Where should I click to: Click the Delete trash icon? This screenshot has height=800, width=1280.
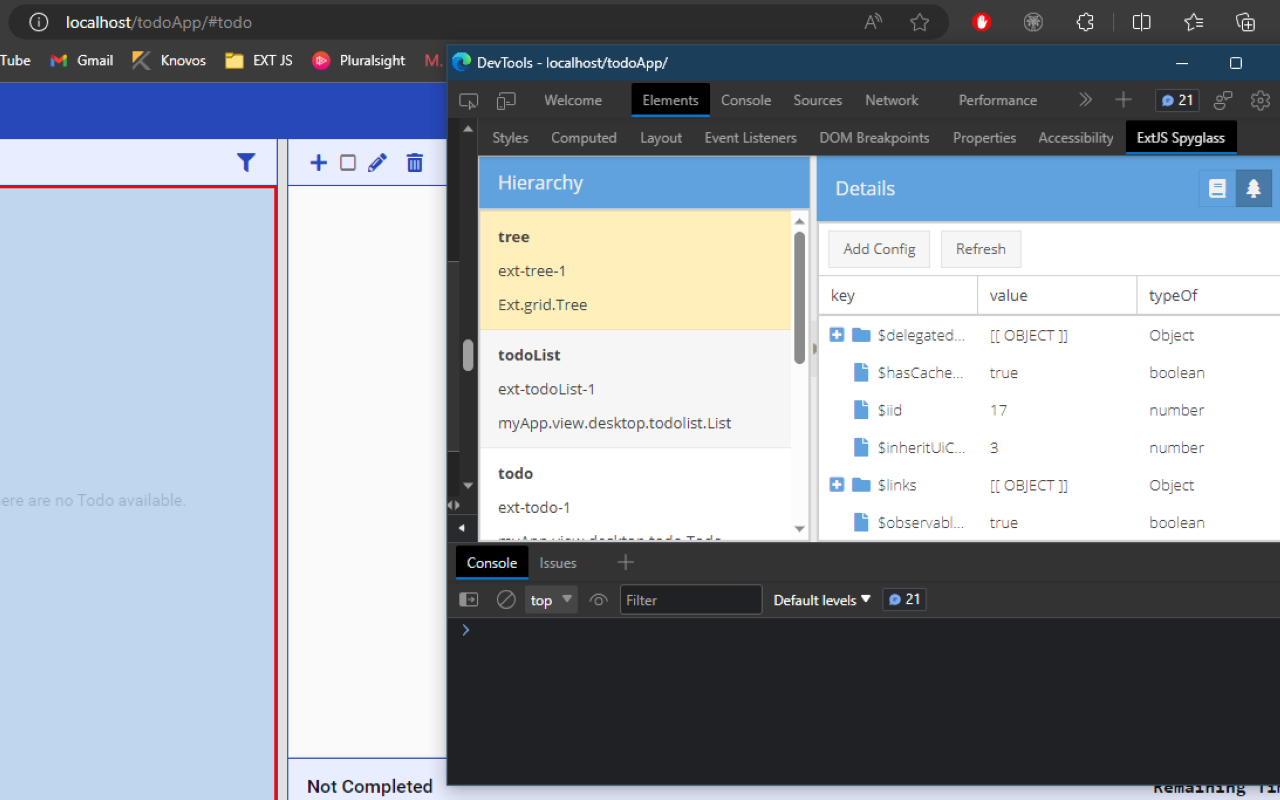pyautogui.click(x=414, y=162)
